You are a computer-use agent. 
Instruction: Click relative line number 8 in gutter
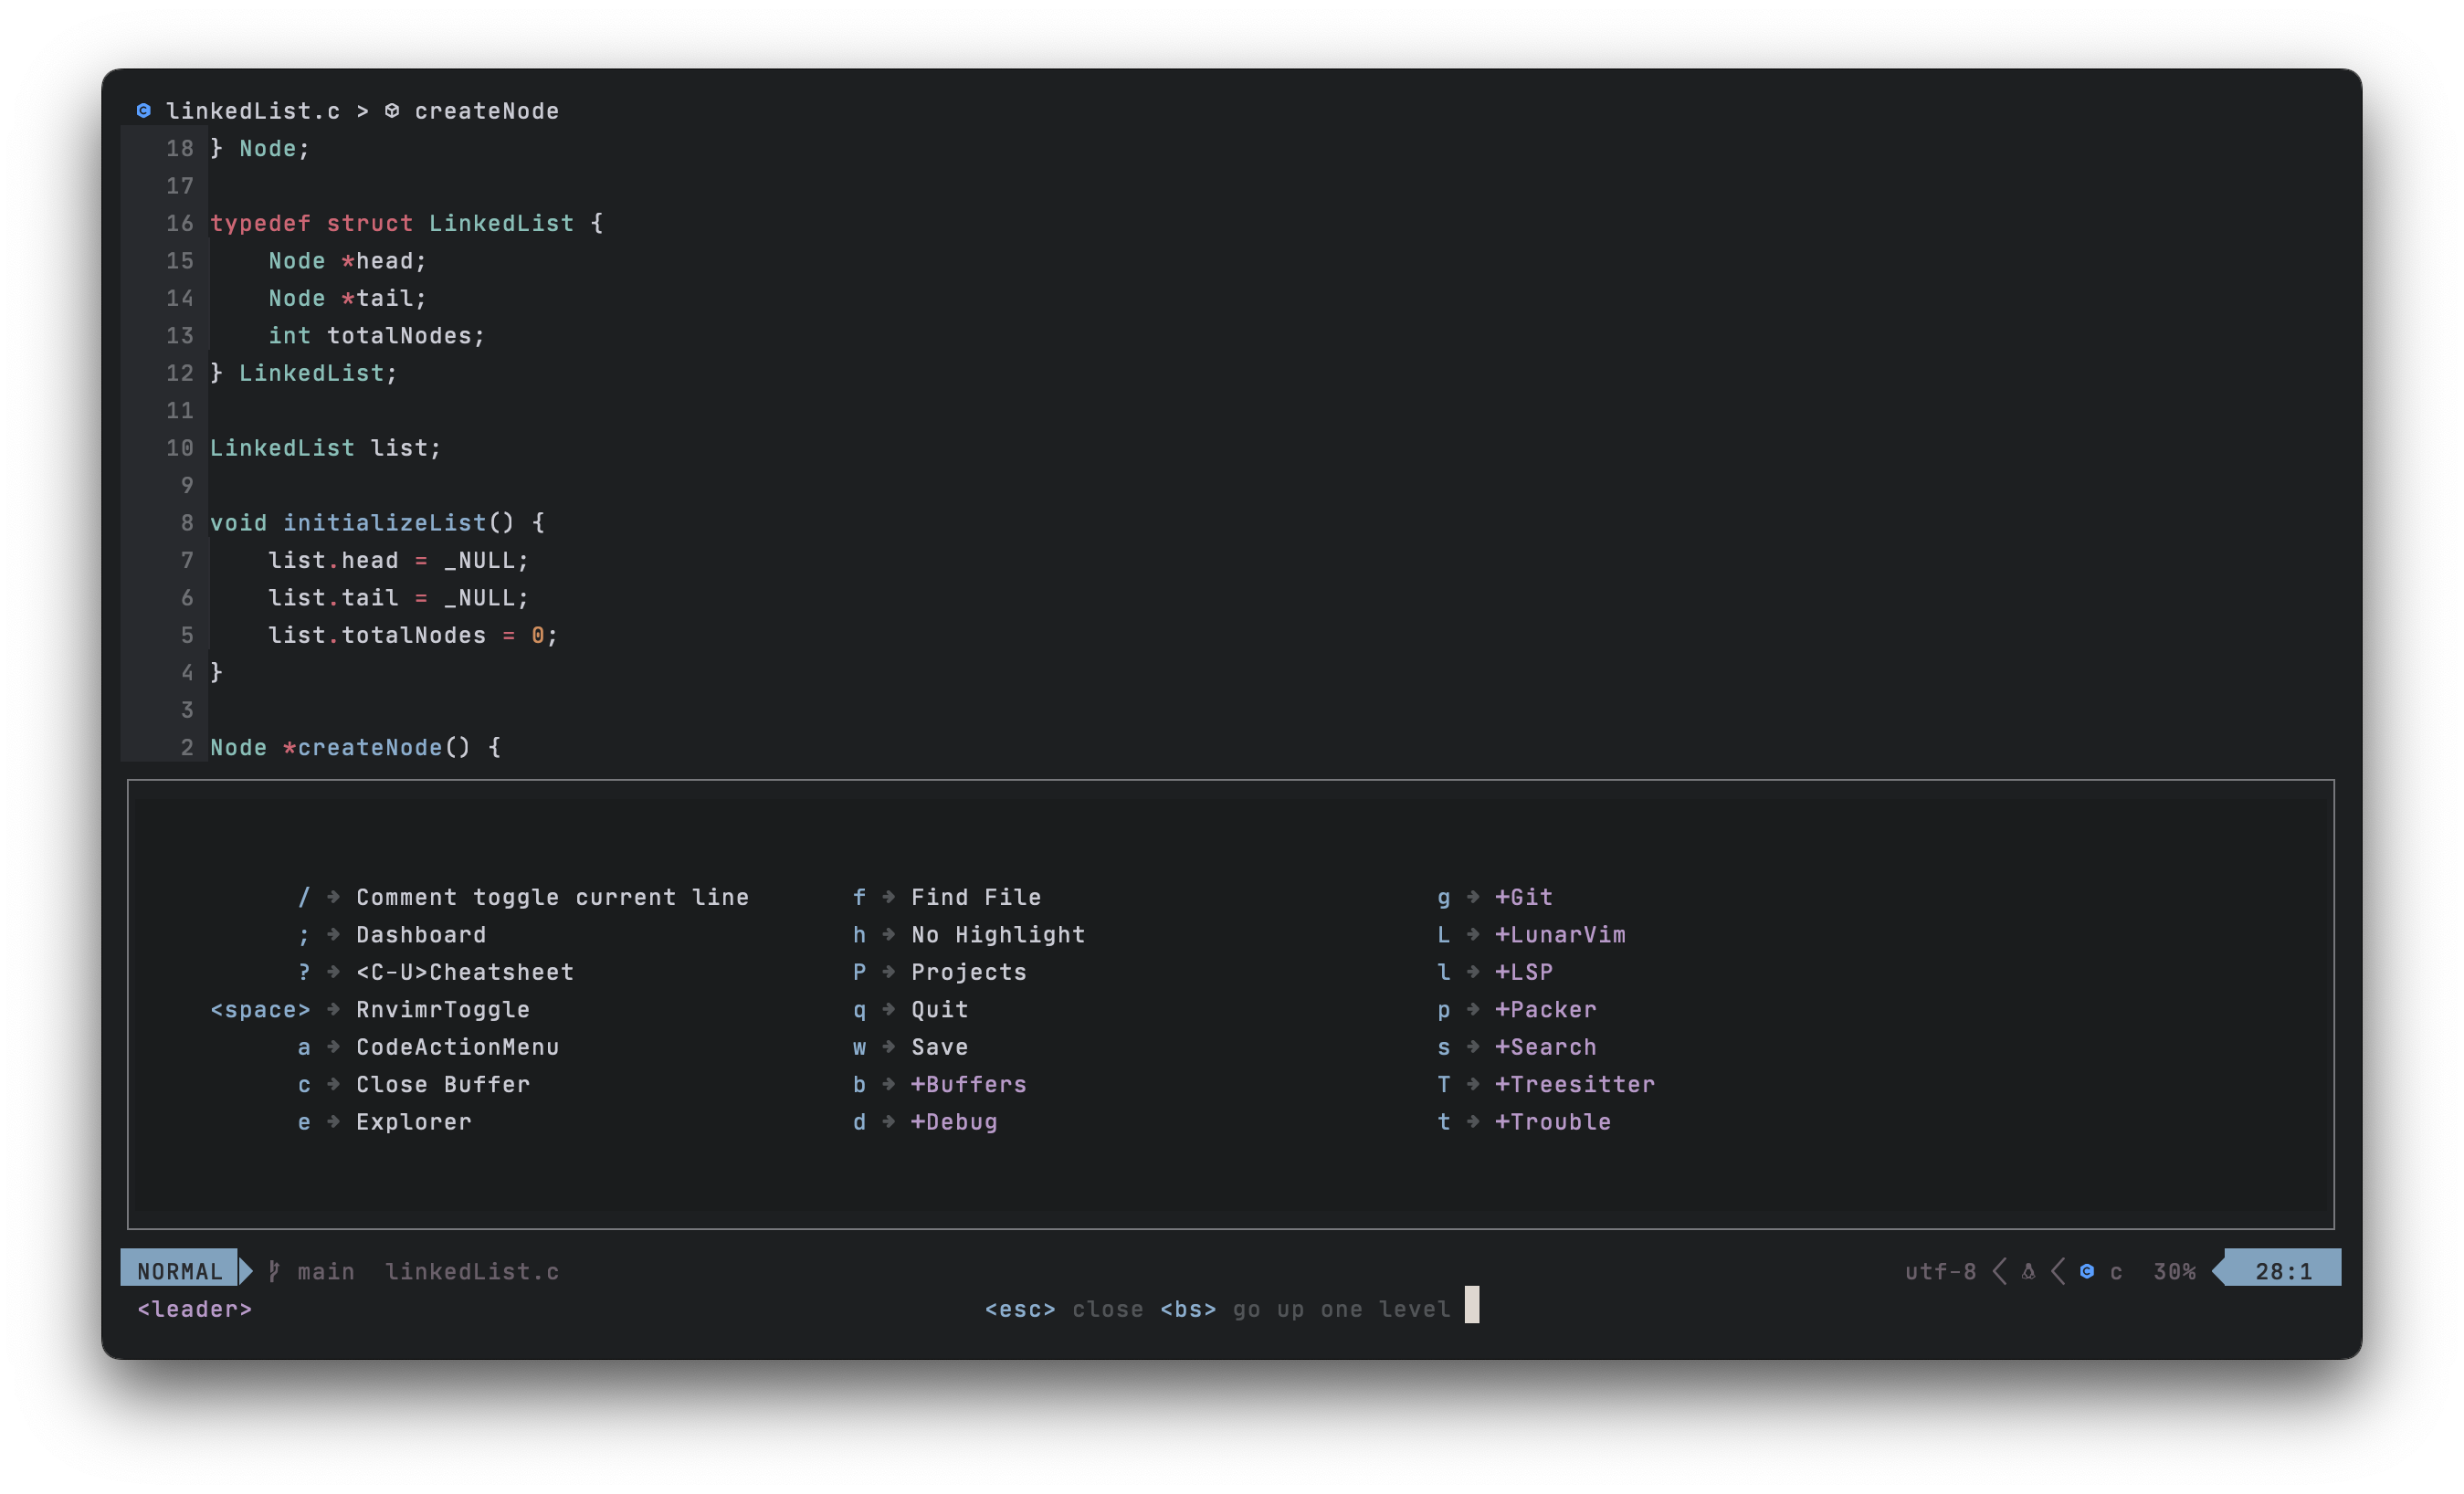pos(187,523)
